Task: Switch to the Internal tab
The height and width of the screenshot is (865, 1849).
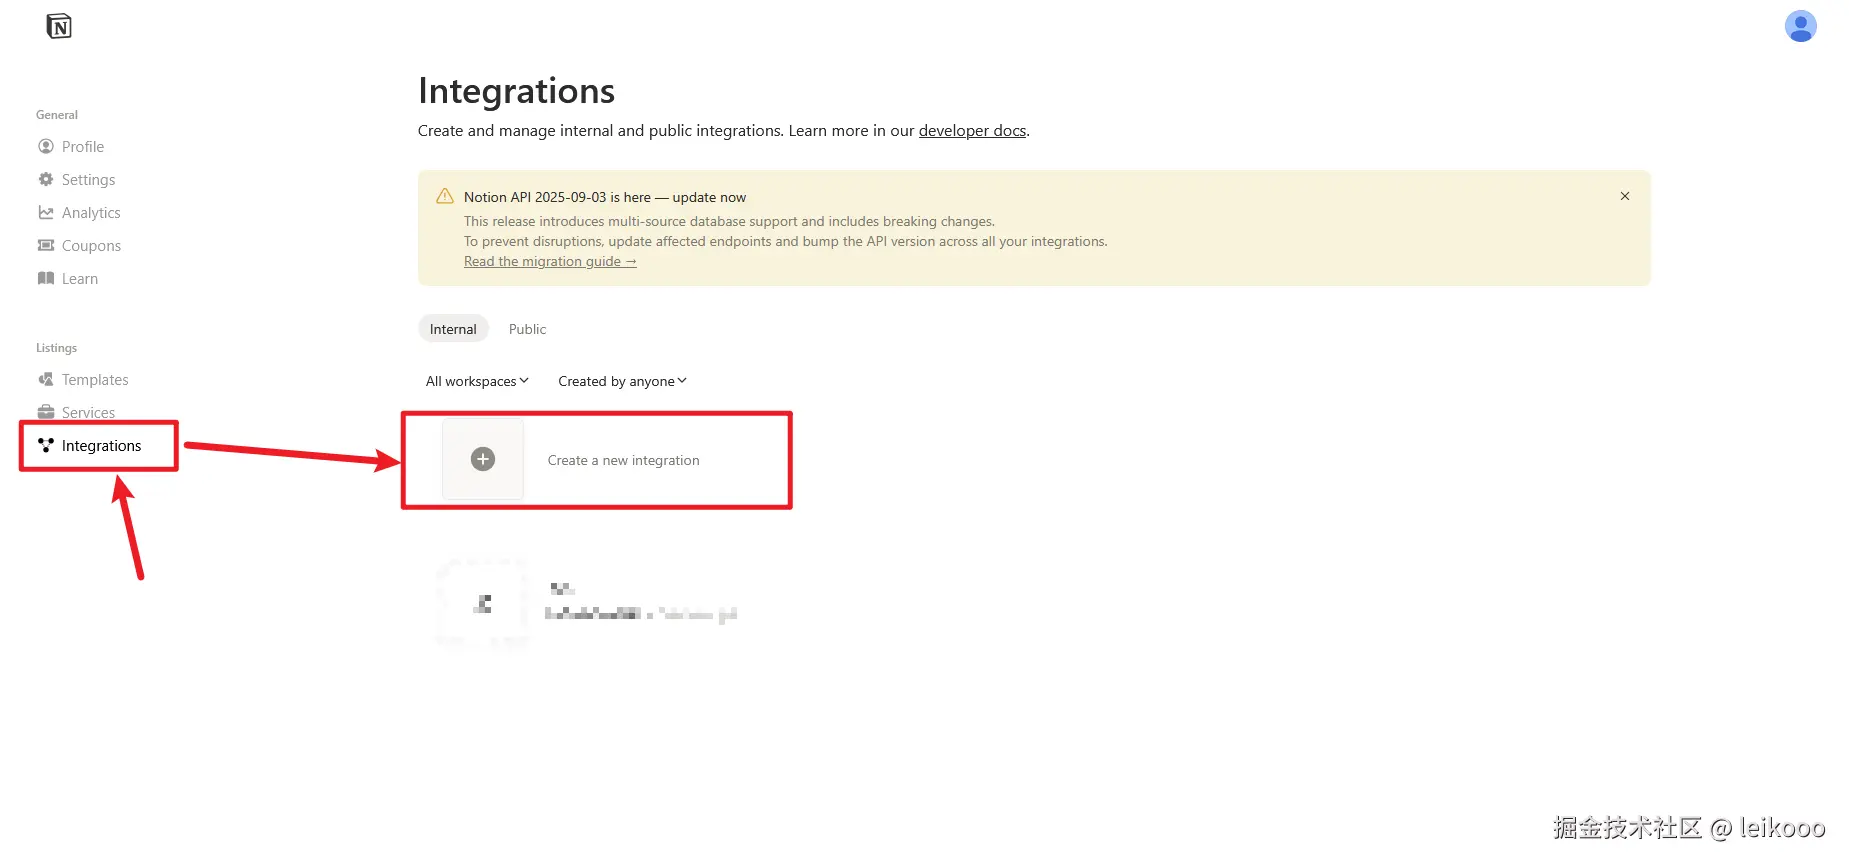Action: [453, 329]
